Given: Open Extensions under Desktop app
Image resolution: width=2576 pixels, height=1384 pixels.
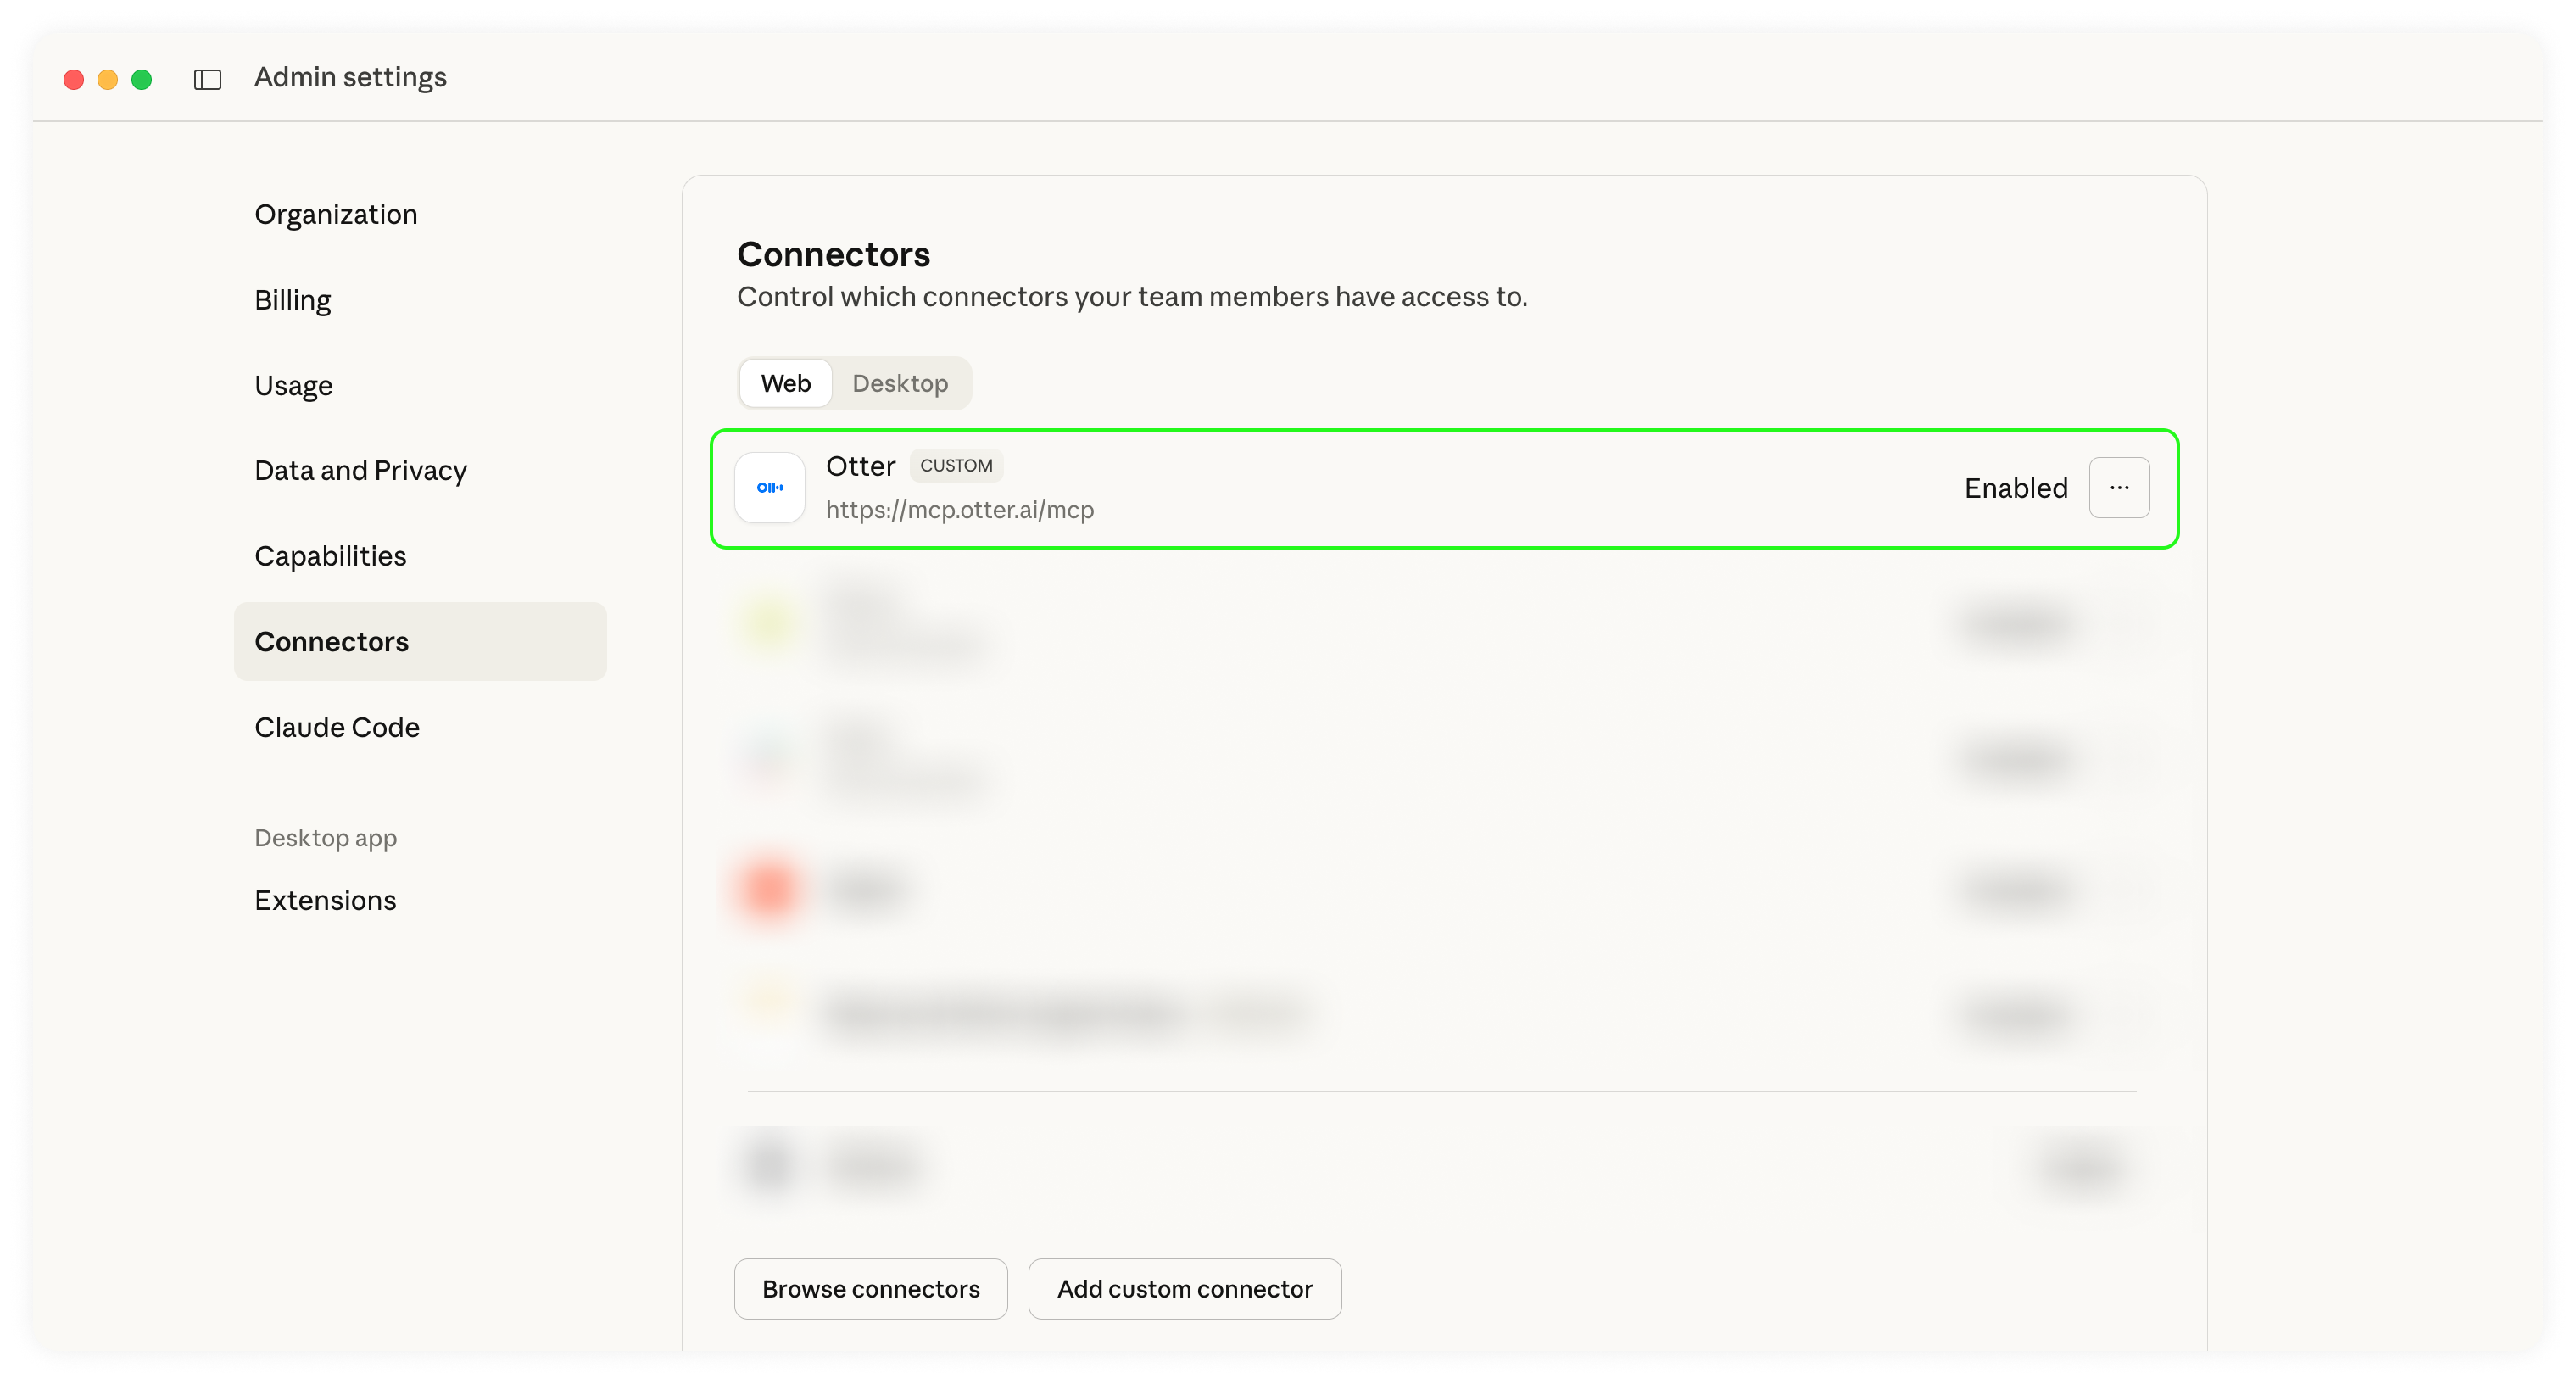Looking at the screenshot, I should coord(325,900).
